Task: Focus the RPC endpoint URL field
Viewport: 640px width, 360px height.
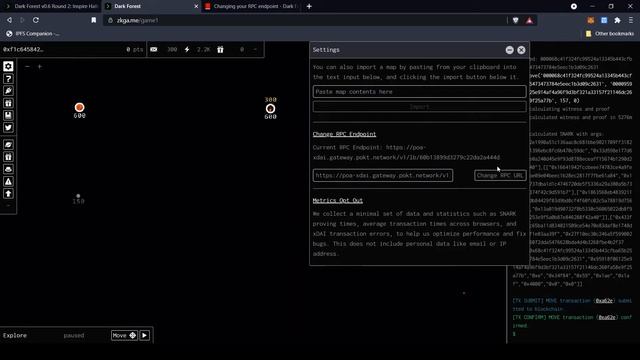Action: point(383,176)
